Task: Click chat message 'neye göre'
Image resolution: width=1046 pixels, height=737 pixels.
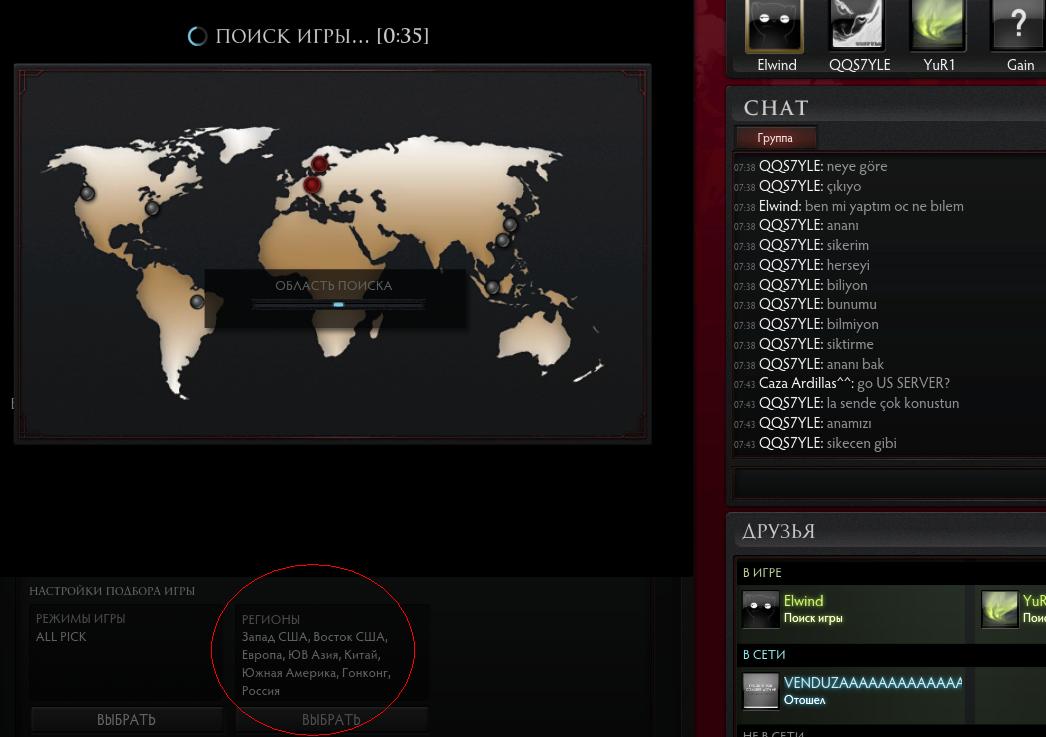Action: pos(857,166)
